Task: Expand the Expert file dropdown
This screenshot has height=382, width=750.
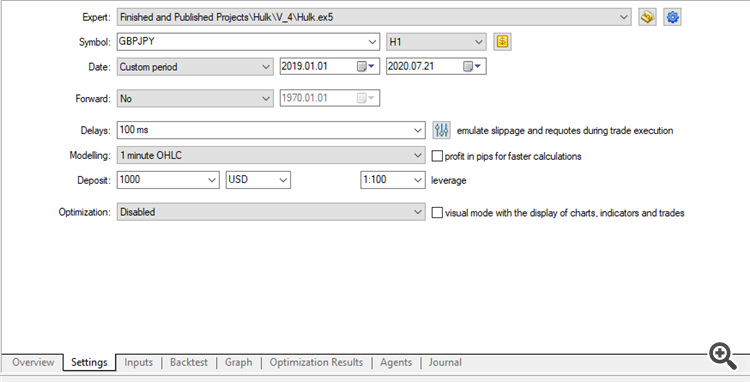Action: pos(624,17)
